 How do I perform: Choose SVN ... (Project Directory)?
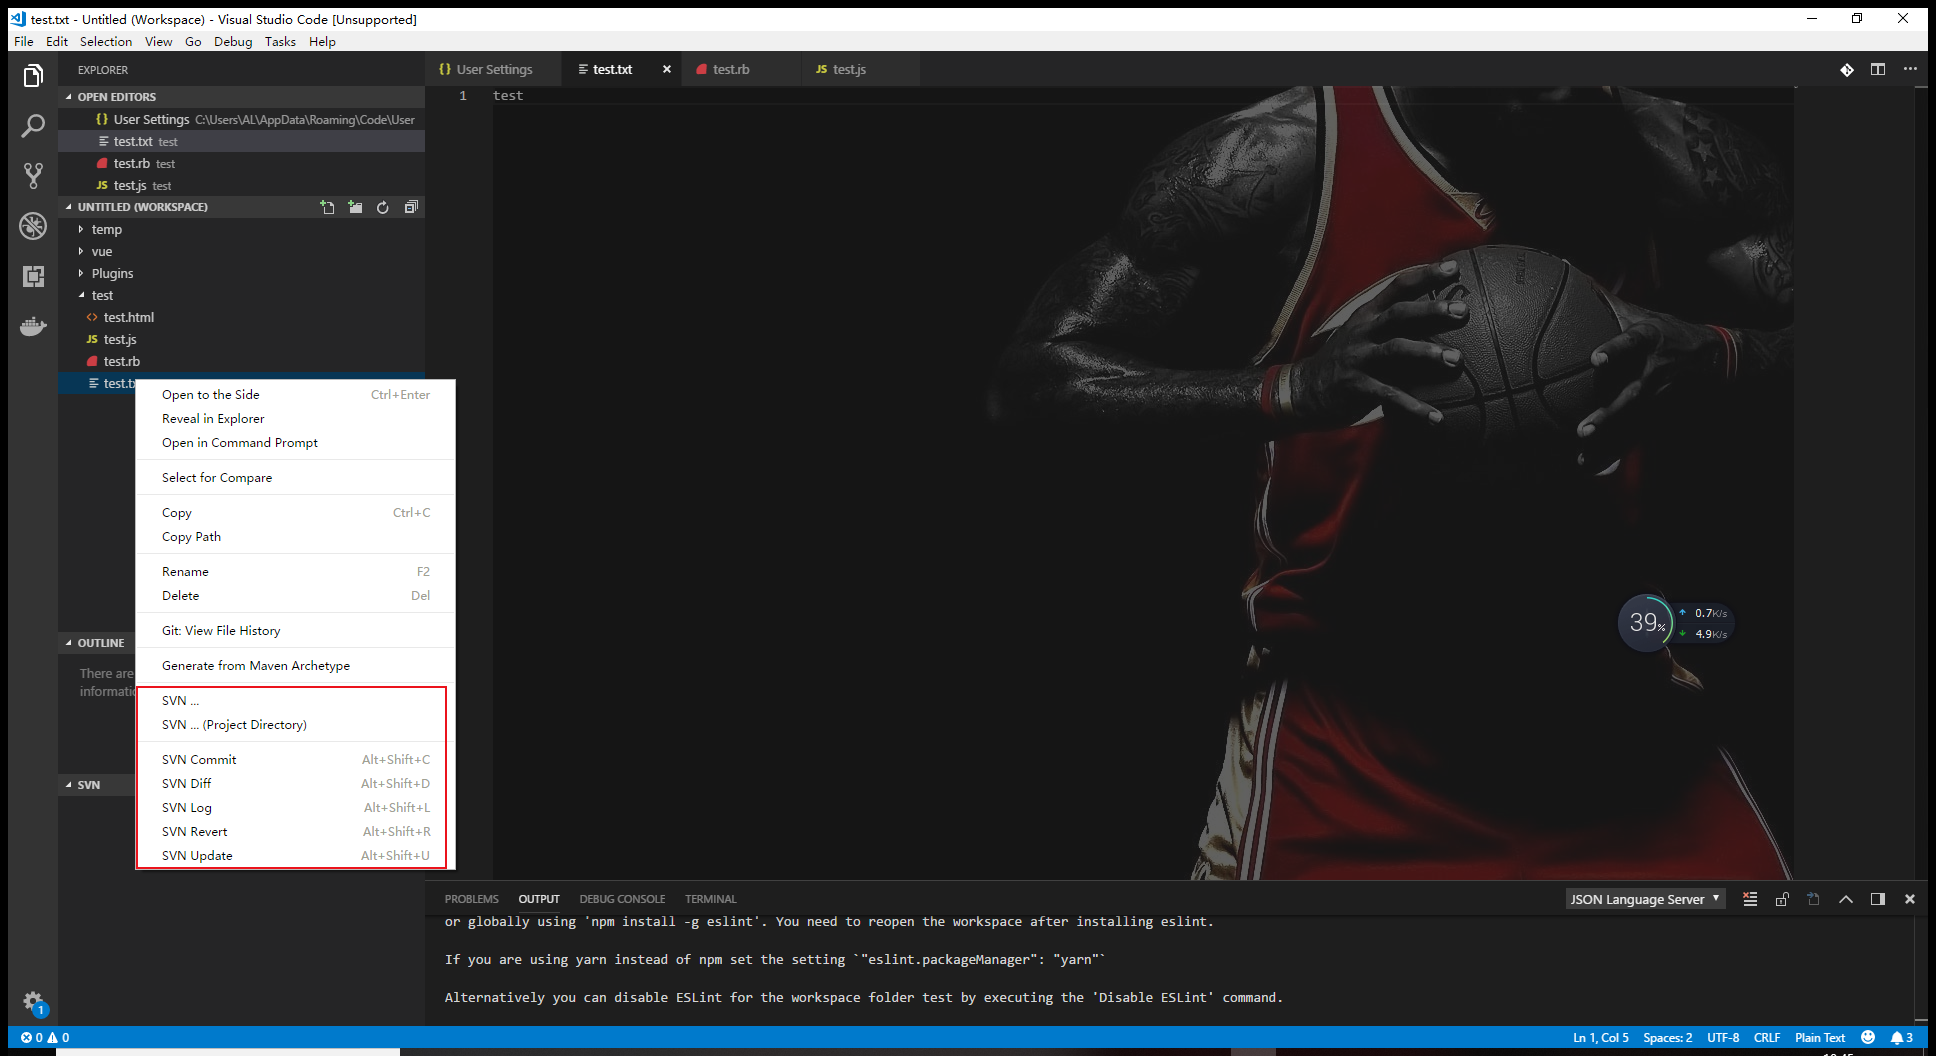(296, 725)
